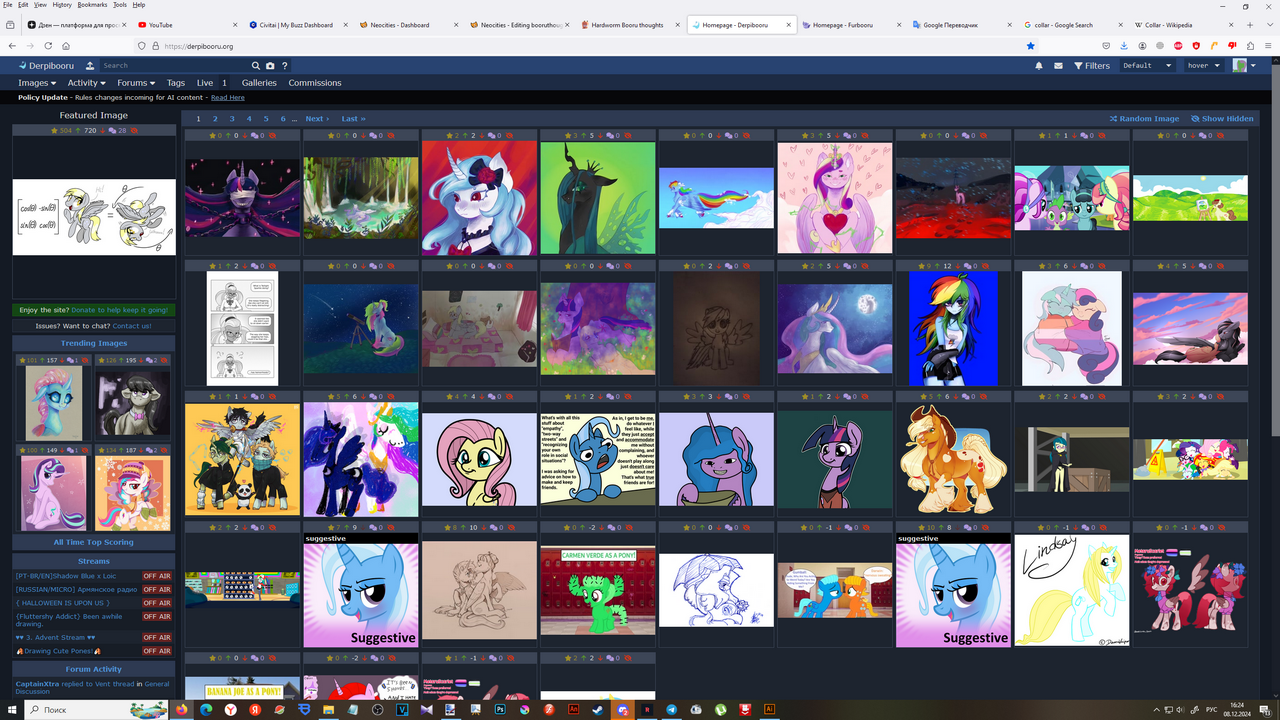The width and height of the screenshot is (1280, 720).
Task: Hide the Featured Image with red eye icon
Action: coord(136,130)
